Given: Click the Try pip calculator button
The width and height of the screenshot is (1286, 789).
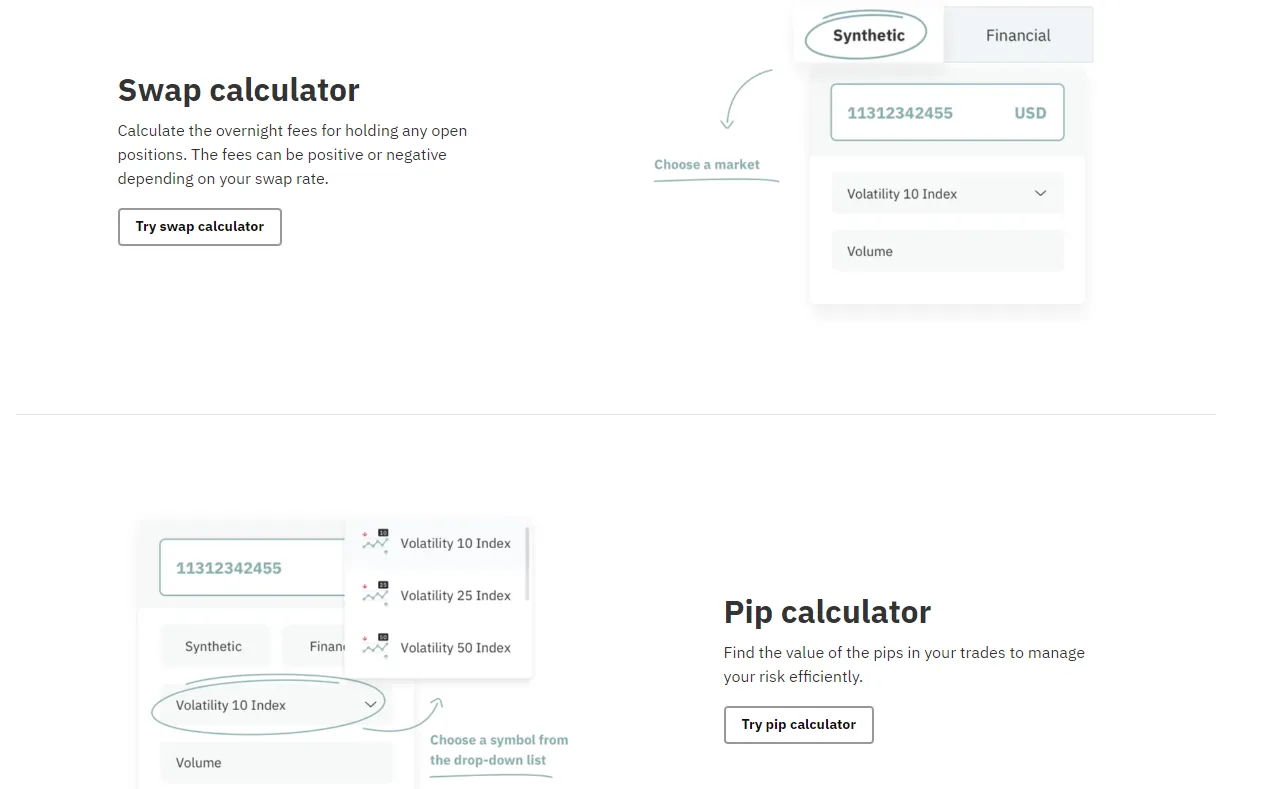Looking at the screenshot, I should coord(798,725).
